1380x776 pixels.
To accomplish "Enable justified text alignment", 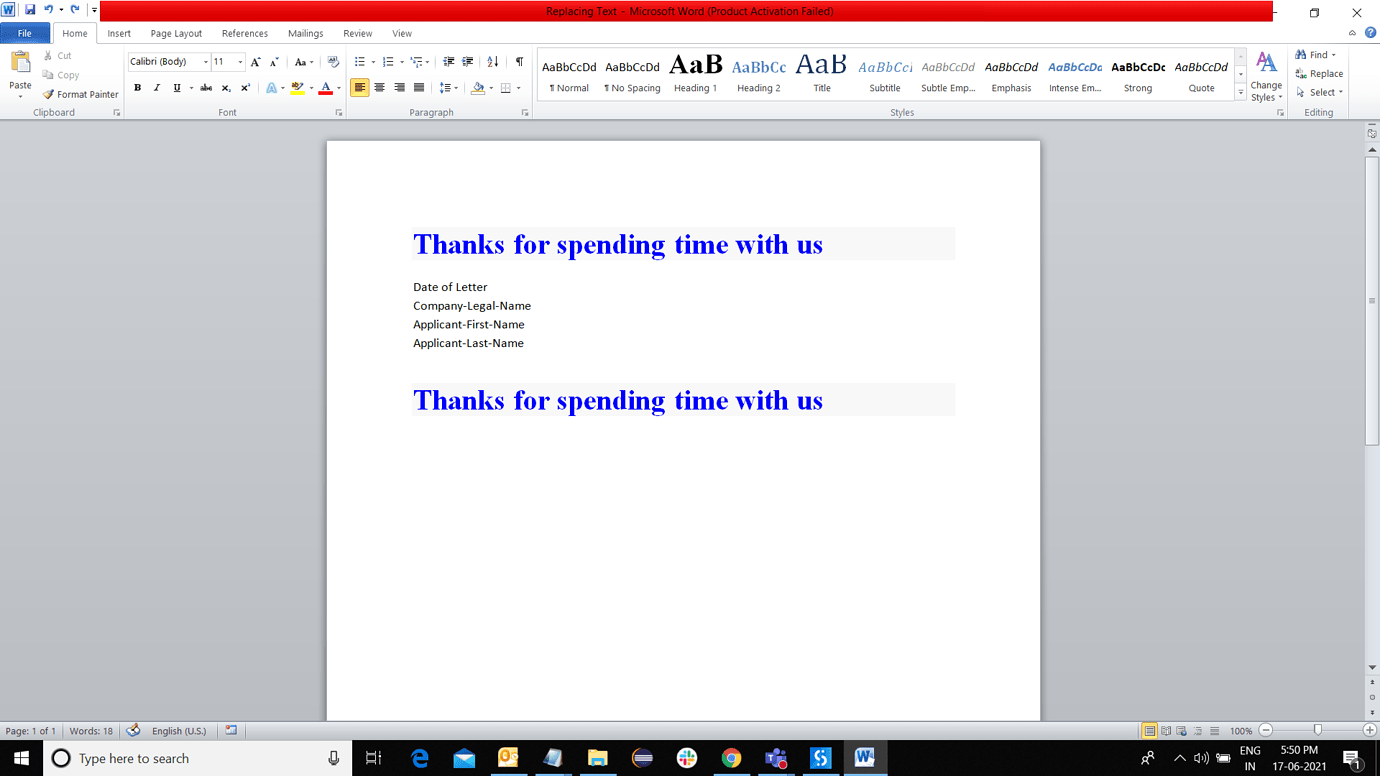I will [x=419, y=88].
